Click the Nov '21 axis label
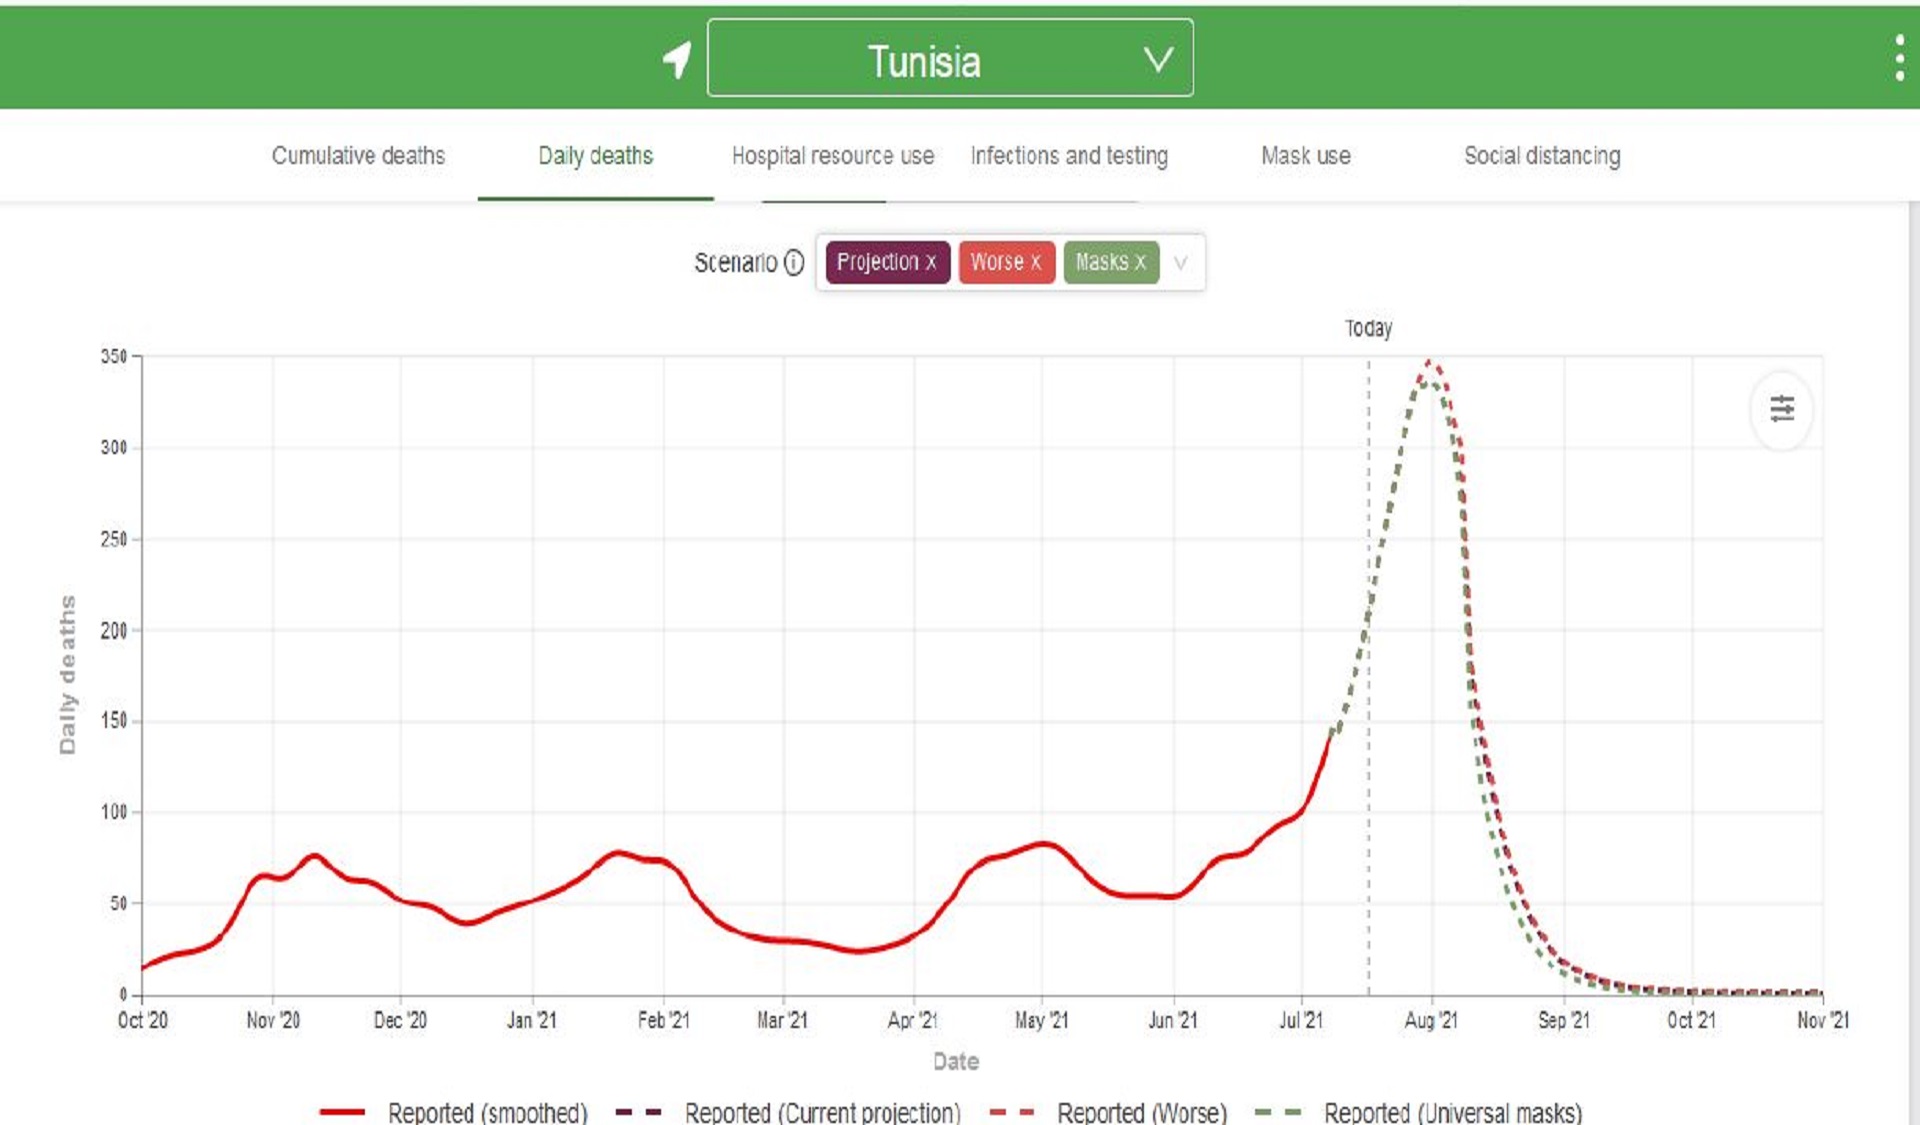 (1823, 1020)
